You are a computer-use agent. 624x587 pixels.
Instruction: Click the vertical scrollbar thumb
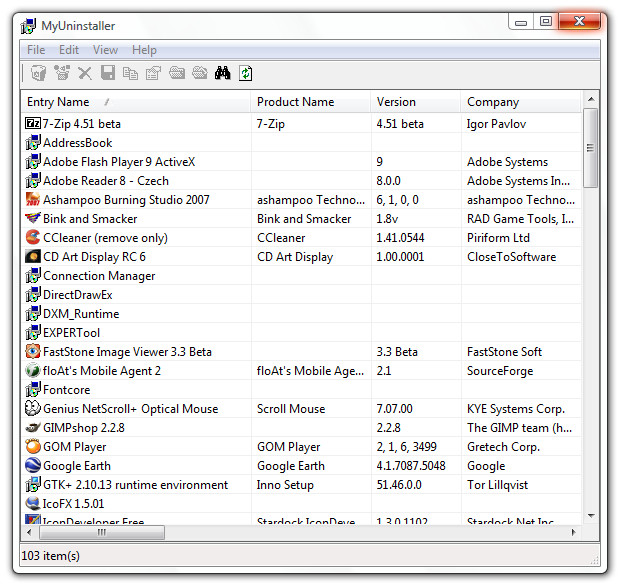pos(591,148)
